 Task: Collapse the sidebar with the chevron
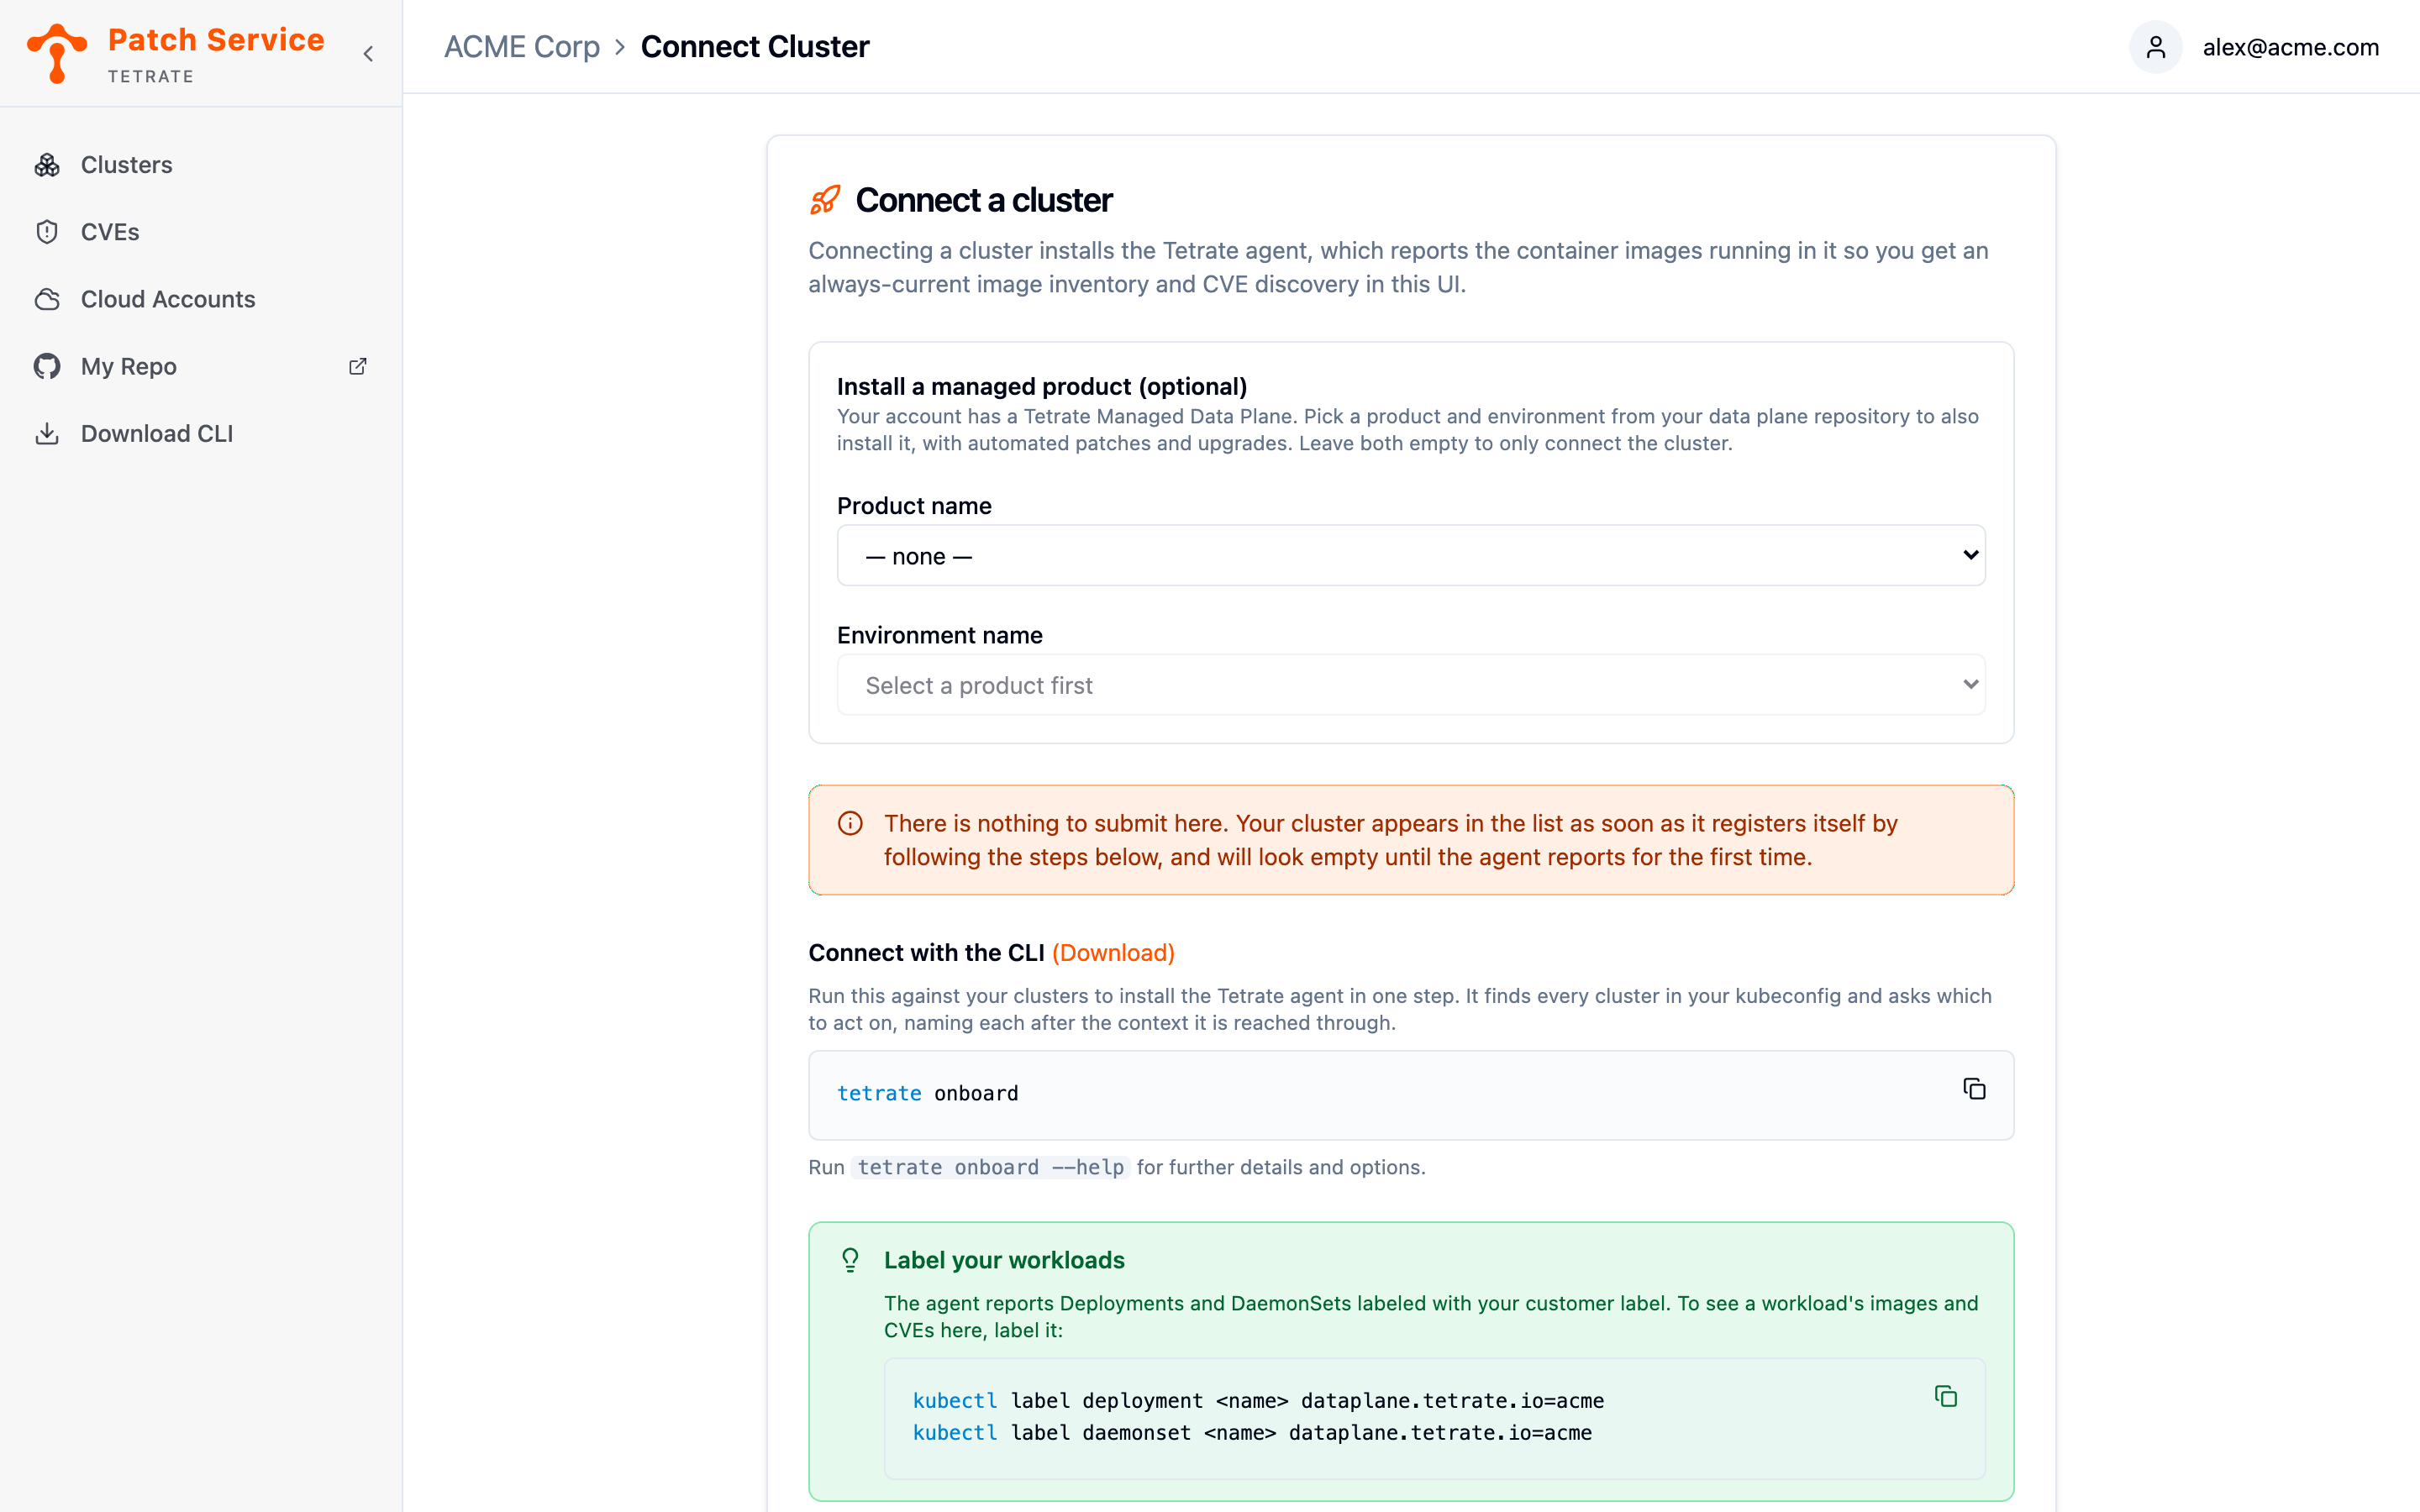[368, 54]
